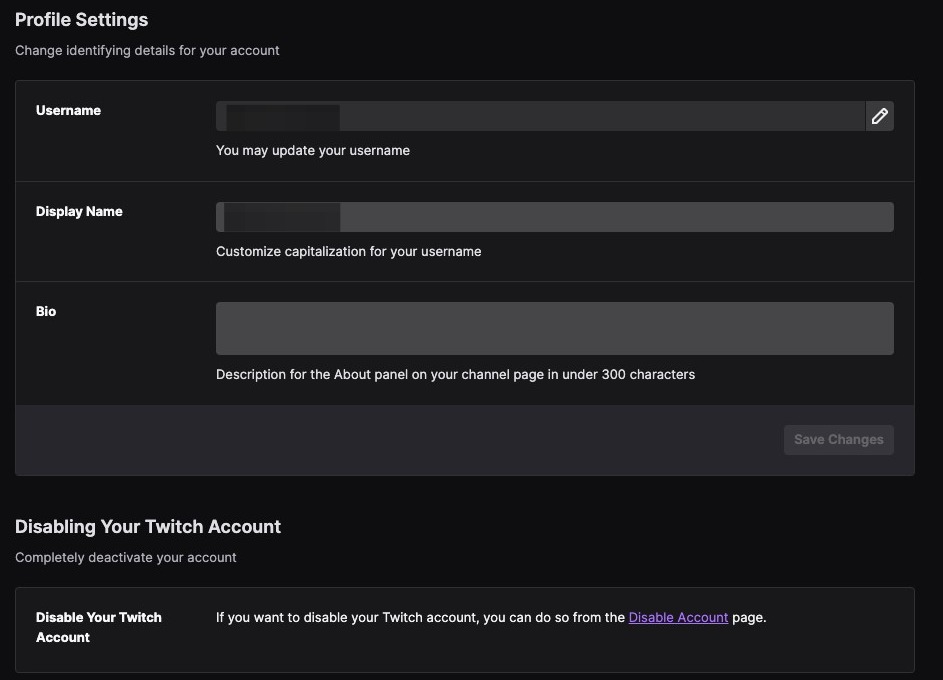This screenshot has width=943, height=680.
Task: Click the Display Name row label
Action: pyautogui.click(x=79, y=212)
